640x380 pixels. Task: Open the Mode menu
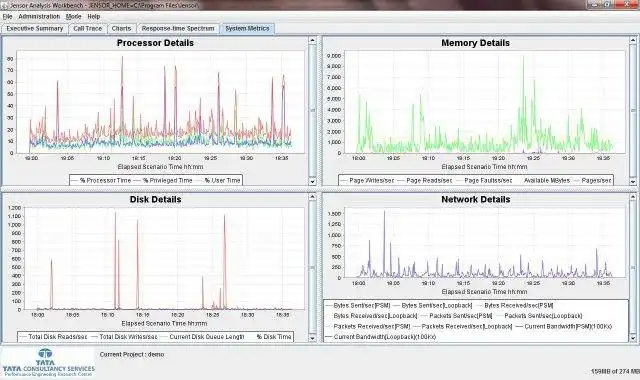(x=73, y=17)
